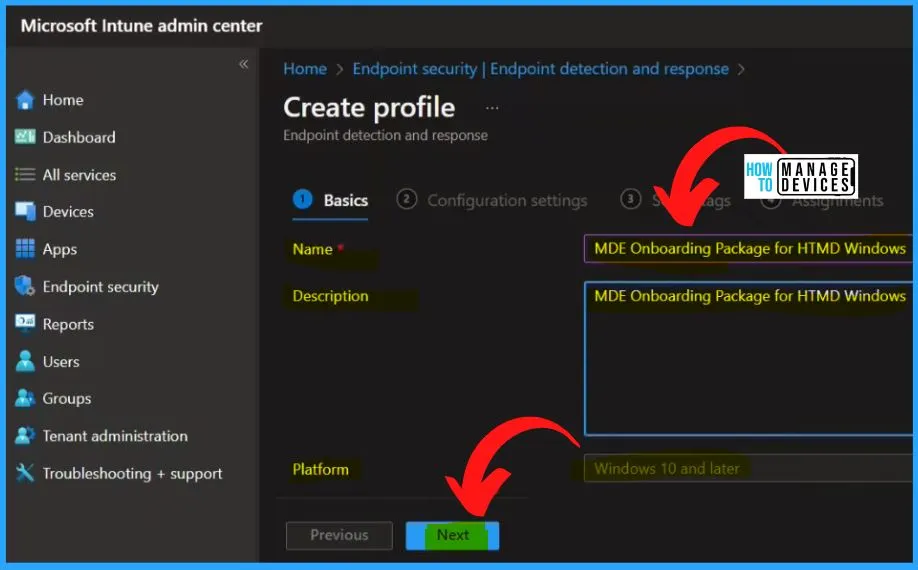Click the All services list icon
This screenshot has width=918, height=570.
[25, 174]
